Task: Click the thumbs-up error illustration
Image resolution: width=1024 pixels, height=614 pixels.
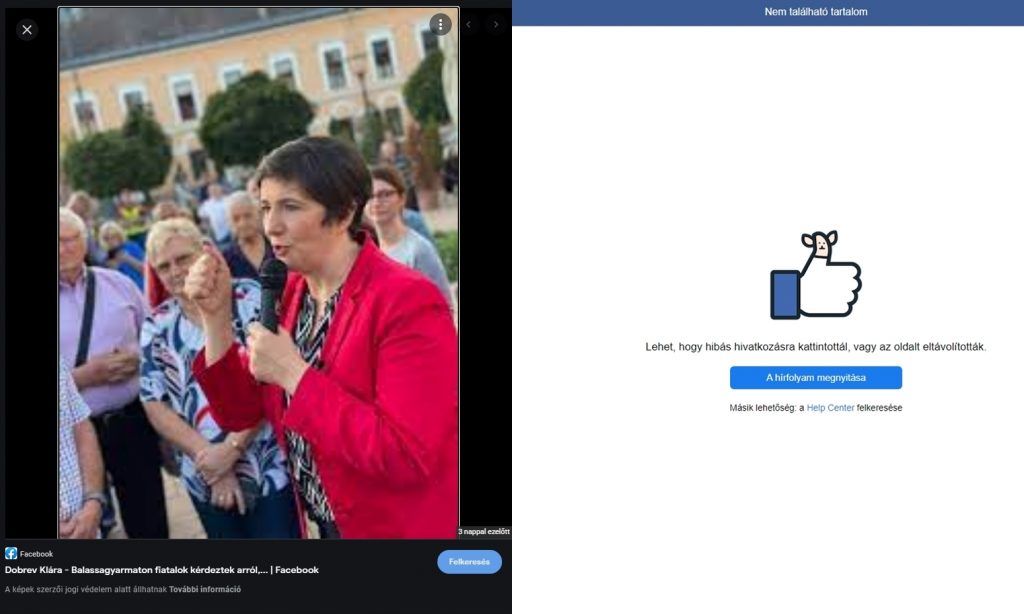Action: click(x=816, y=275)
